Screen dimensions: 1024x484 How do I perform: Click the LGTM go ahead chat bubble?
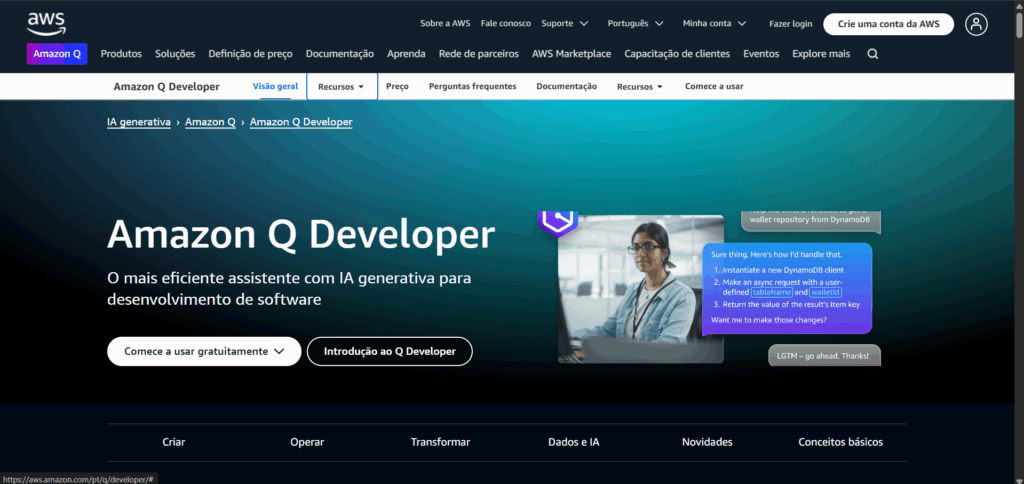(x=824, y=355)
